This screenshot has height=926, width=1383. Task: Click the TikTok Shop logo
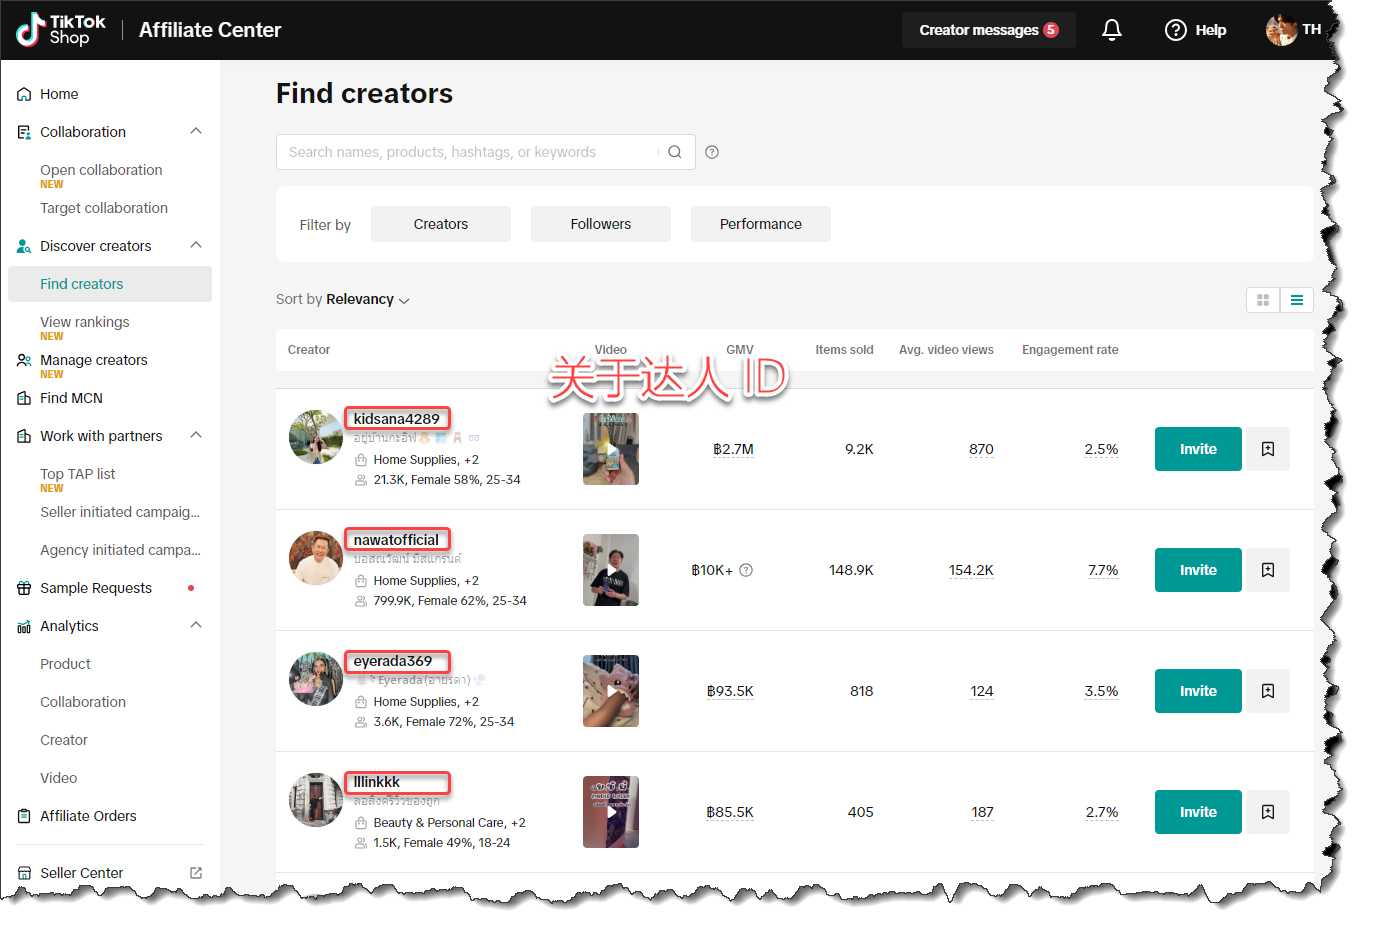(61, 30)
